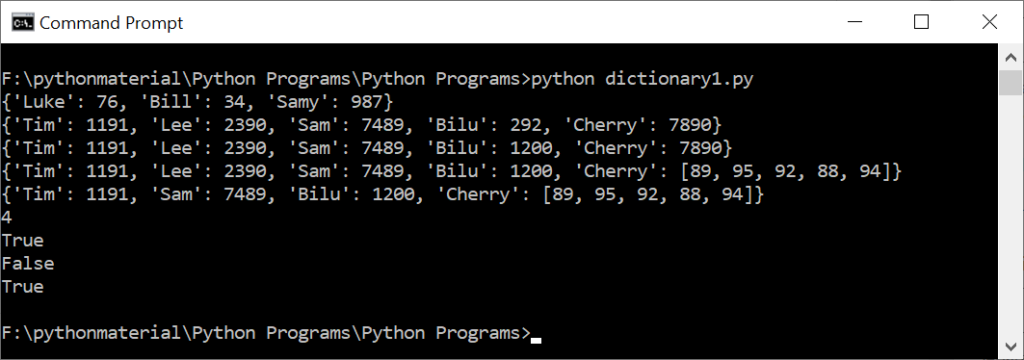Click the line containing 'Luke': 76
1024x360 pixels.
198,103
